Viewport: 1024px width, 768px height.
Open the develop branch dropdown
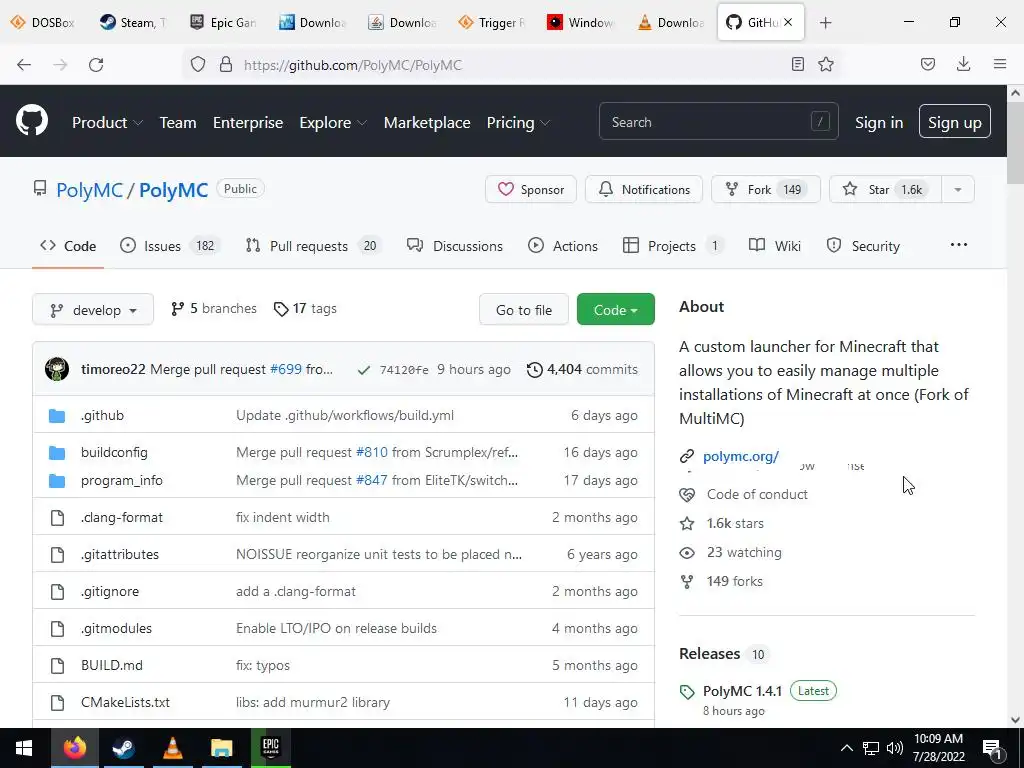tap(93, 310)
